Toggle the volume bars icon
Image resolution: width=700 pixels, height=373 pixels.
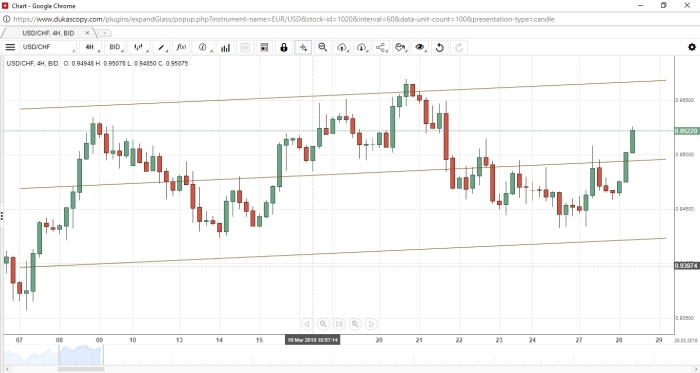(225, 47)
